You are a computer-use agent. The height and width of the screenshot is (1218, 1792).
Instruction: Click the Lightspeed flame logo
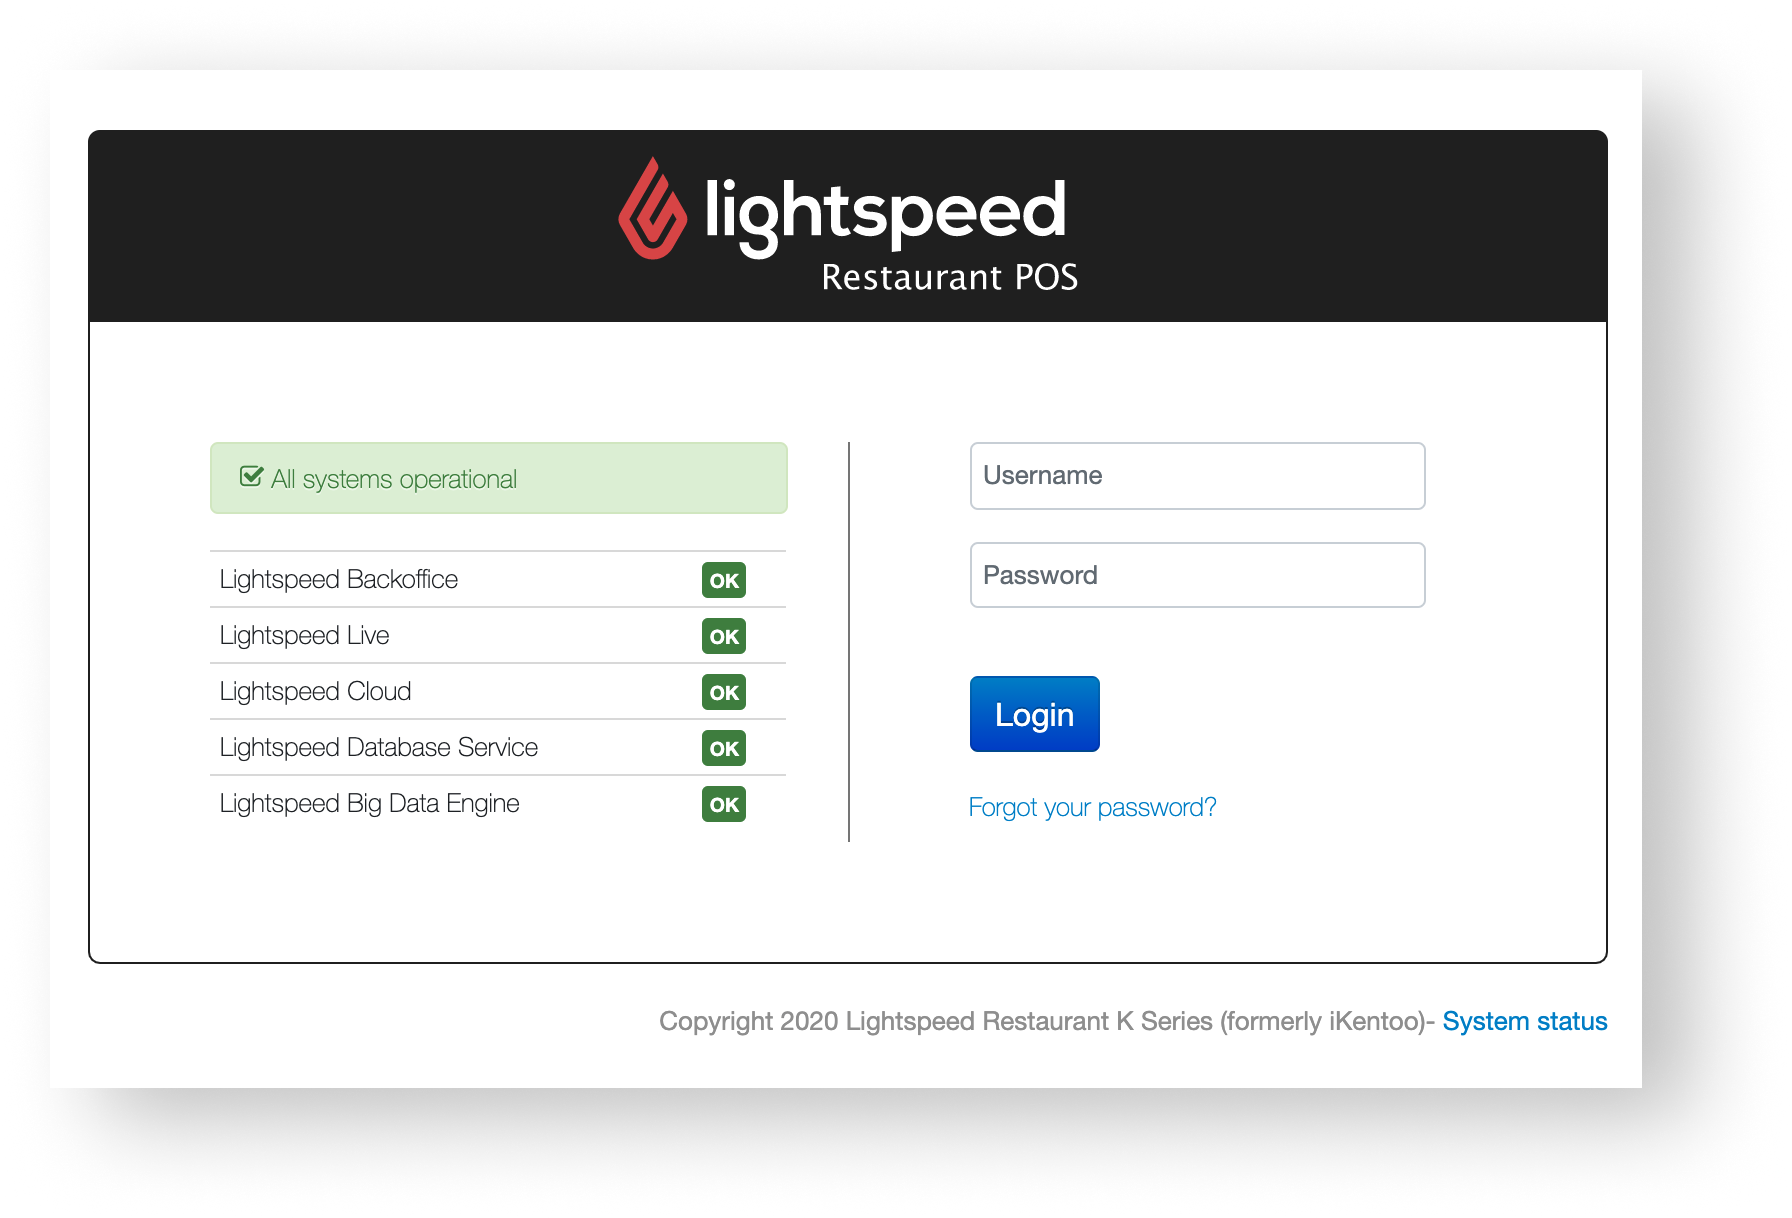tap(653, 208)
